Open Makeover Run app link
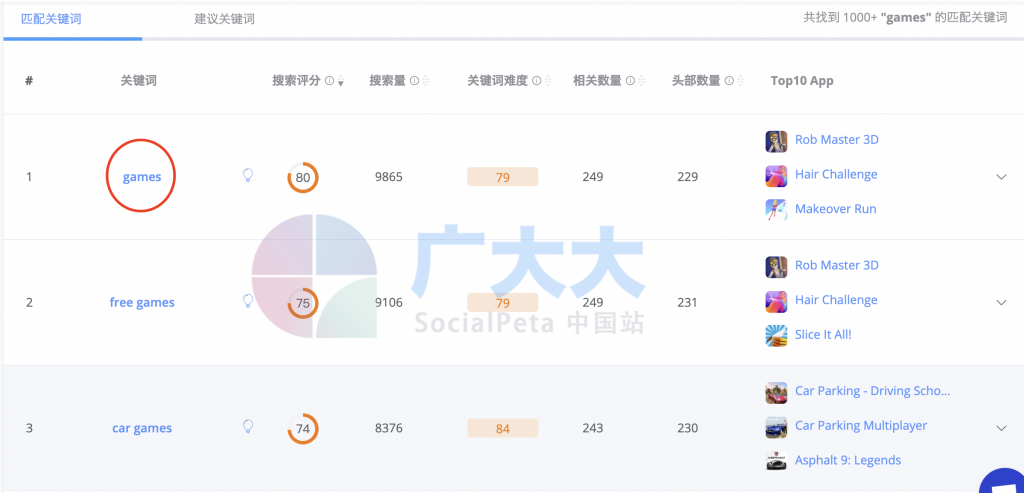Screen dimensions: 1024x493 coord(835,209)
